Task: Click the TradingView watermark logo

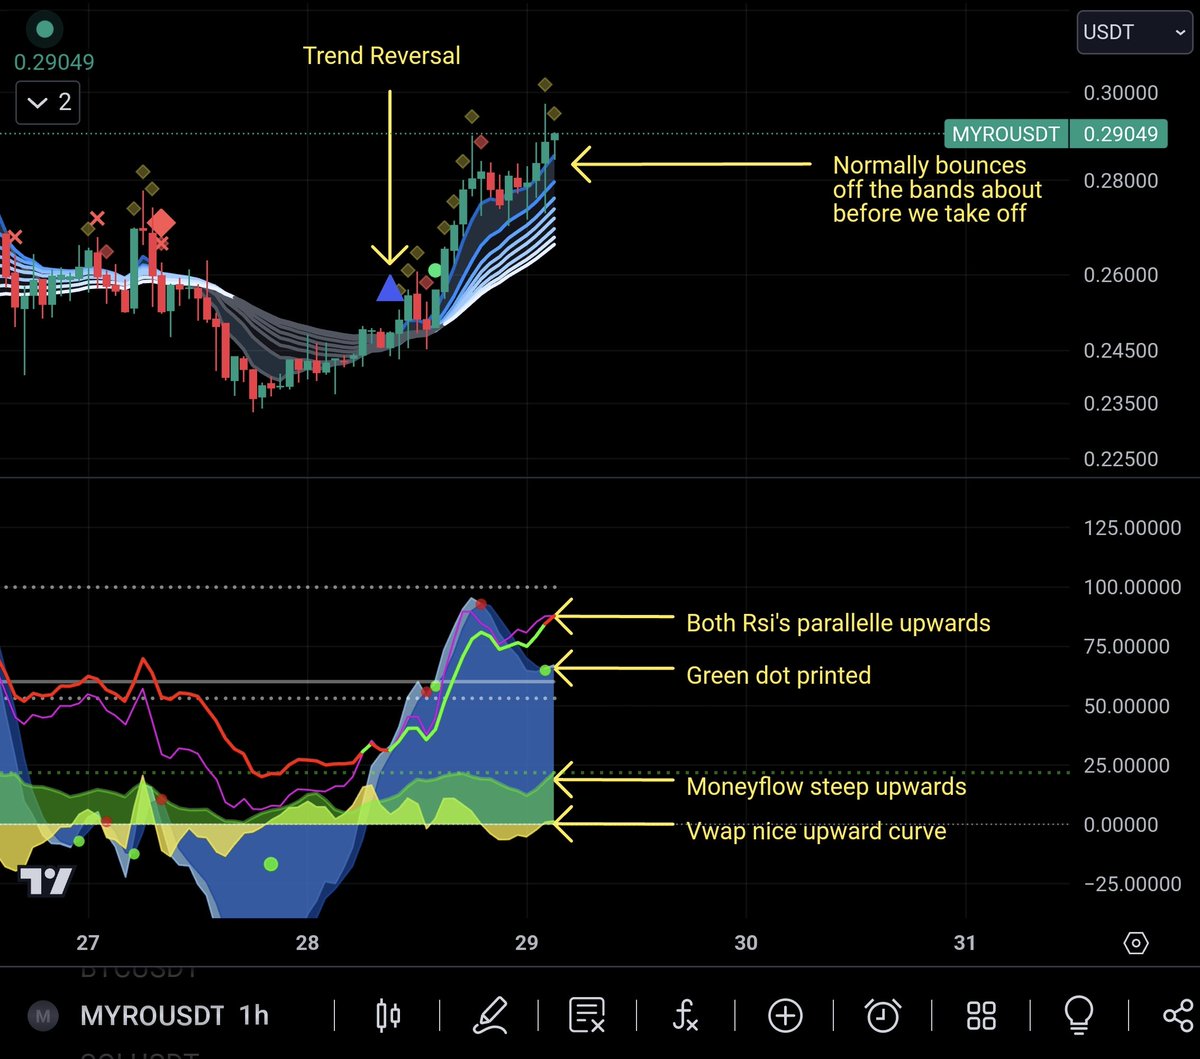Action: click(x=45, y=882)
